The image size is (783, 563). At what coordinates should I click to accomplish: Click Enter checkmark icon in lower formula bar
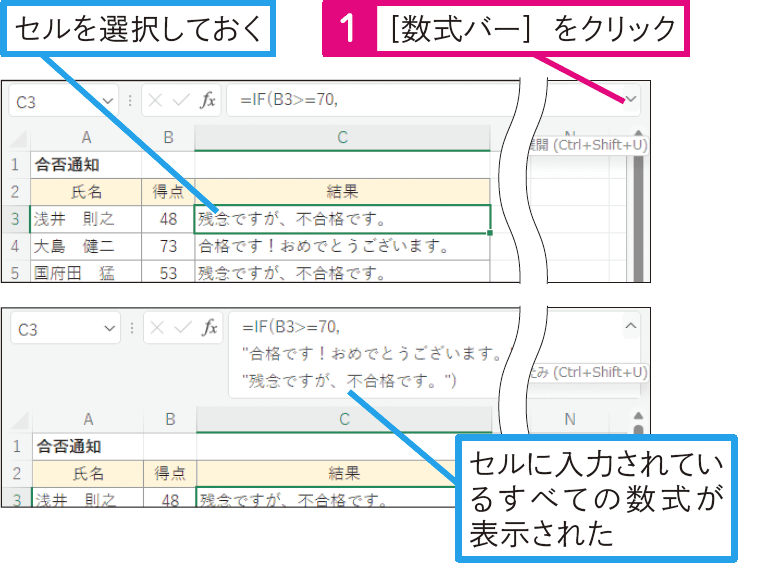pyautogui.click(x=183, y=328)
